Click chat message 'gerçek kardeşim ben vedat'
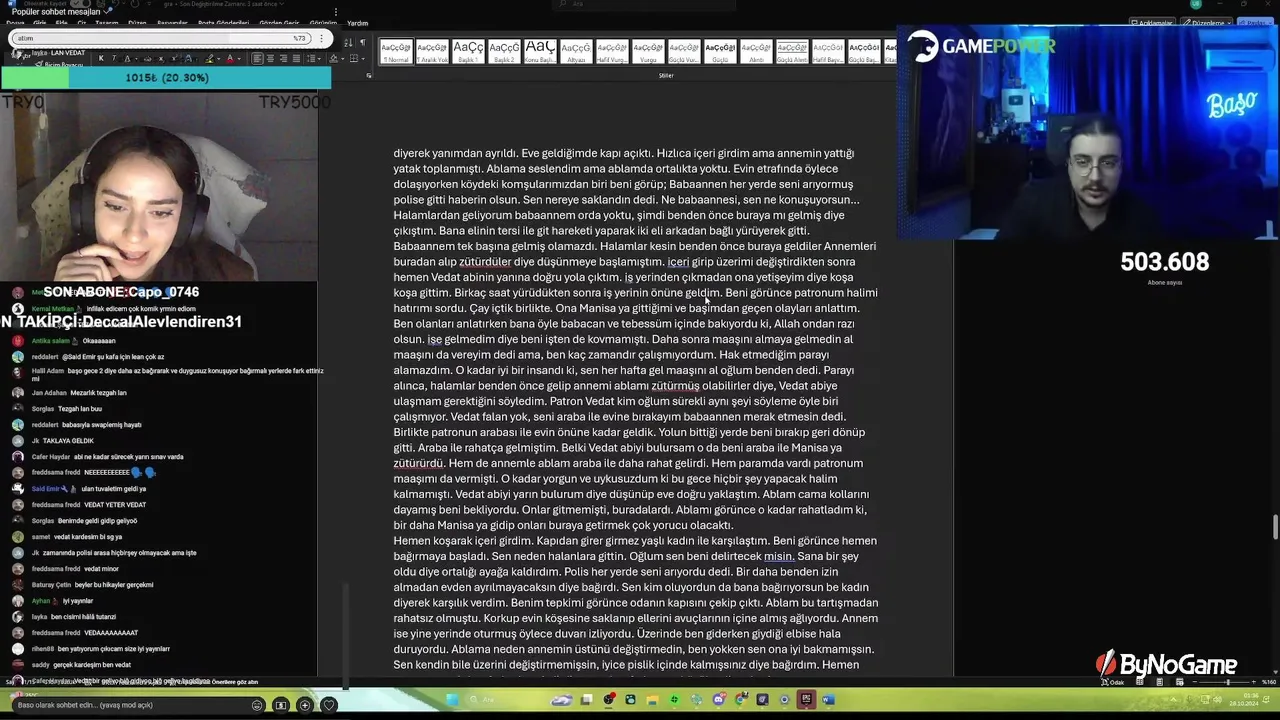 (94, 665)
